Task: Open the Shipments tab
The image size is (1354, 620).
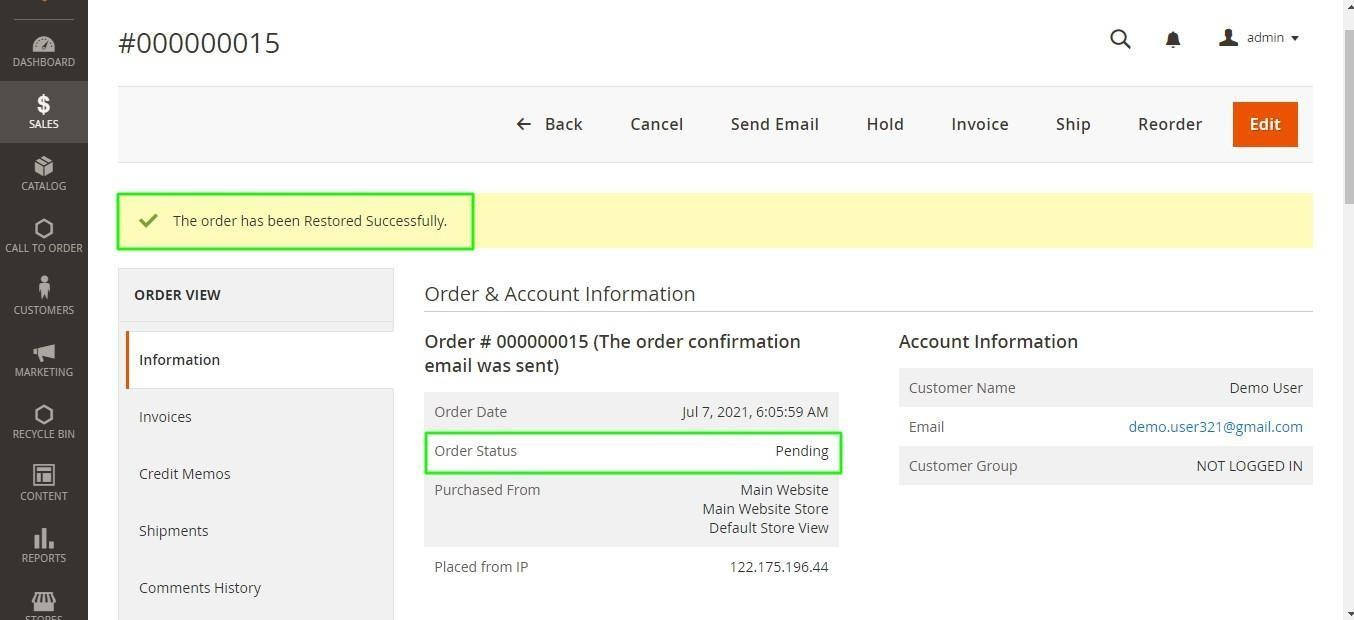Action: point(173,531)
